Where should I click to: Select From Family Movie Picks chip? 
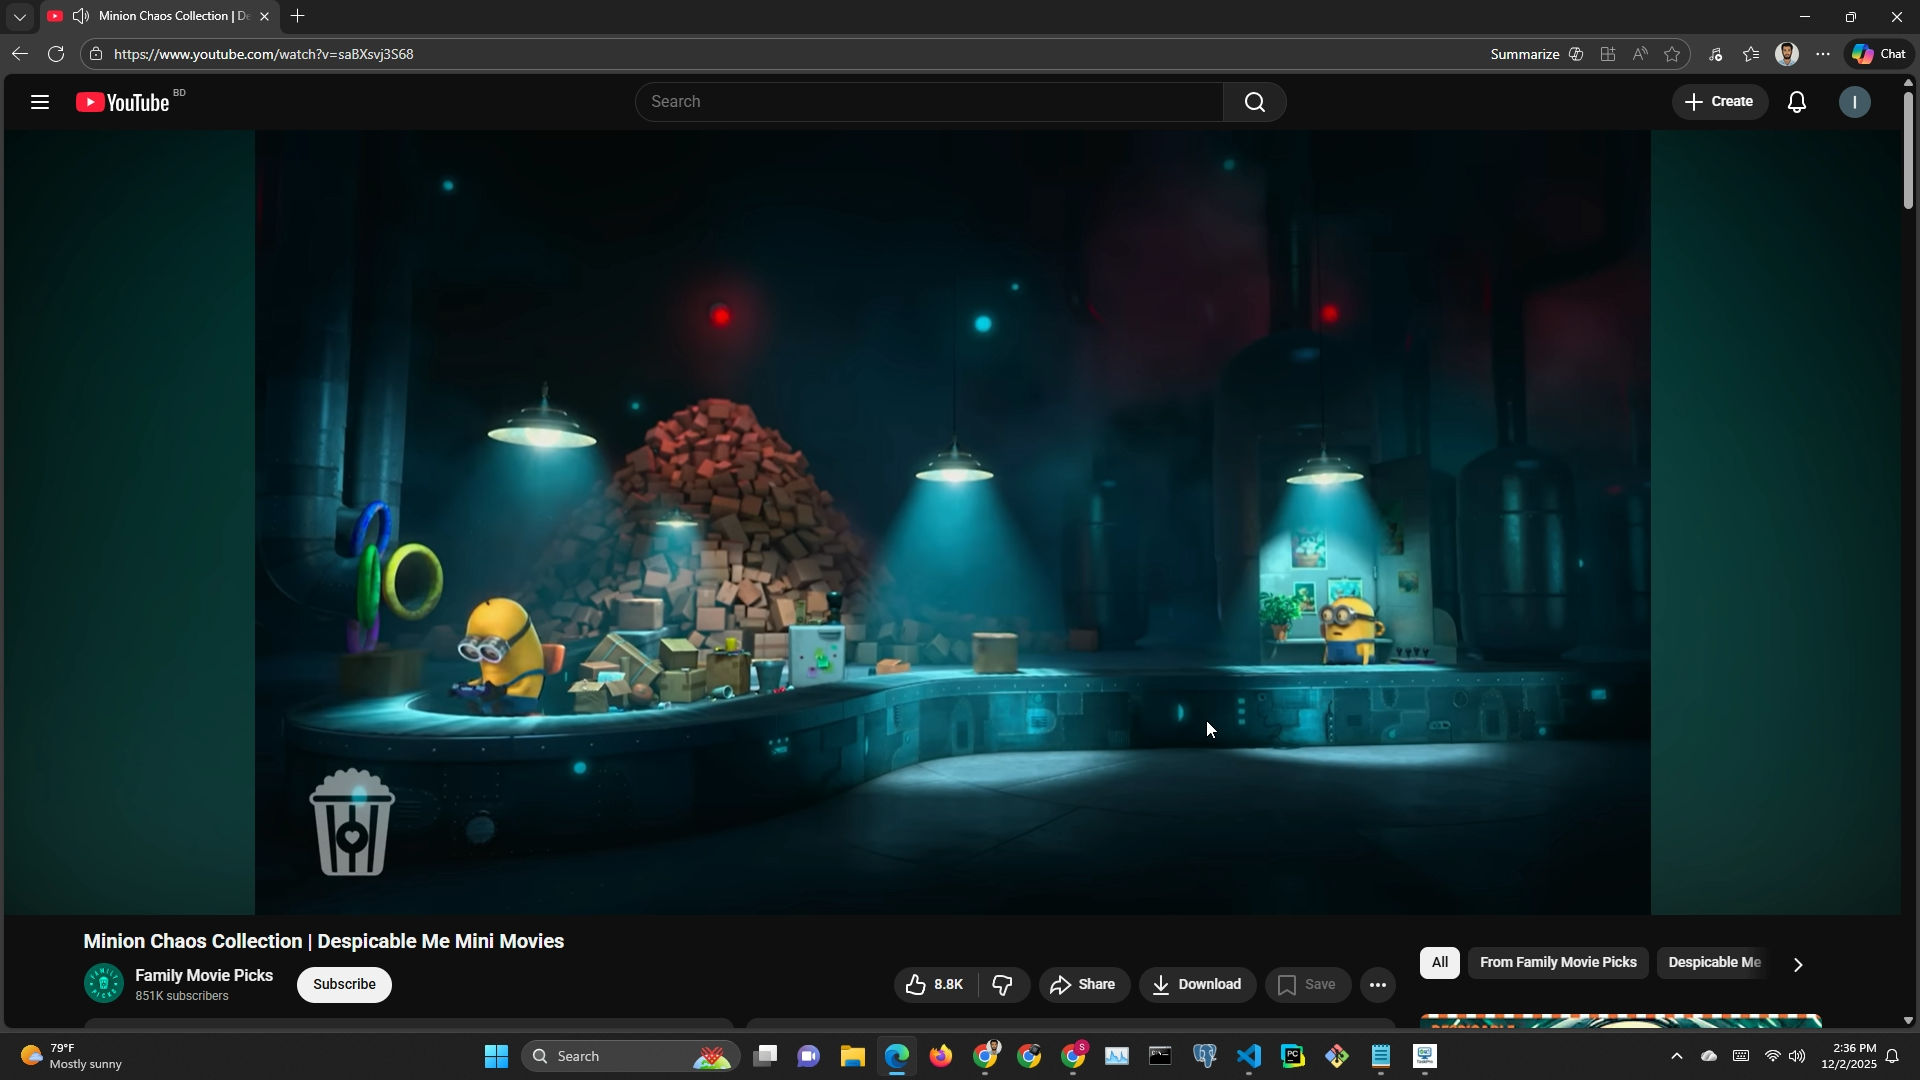coord(1557,963)
